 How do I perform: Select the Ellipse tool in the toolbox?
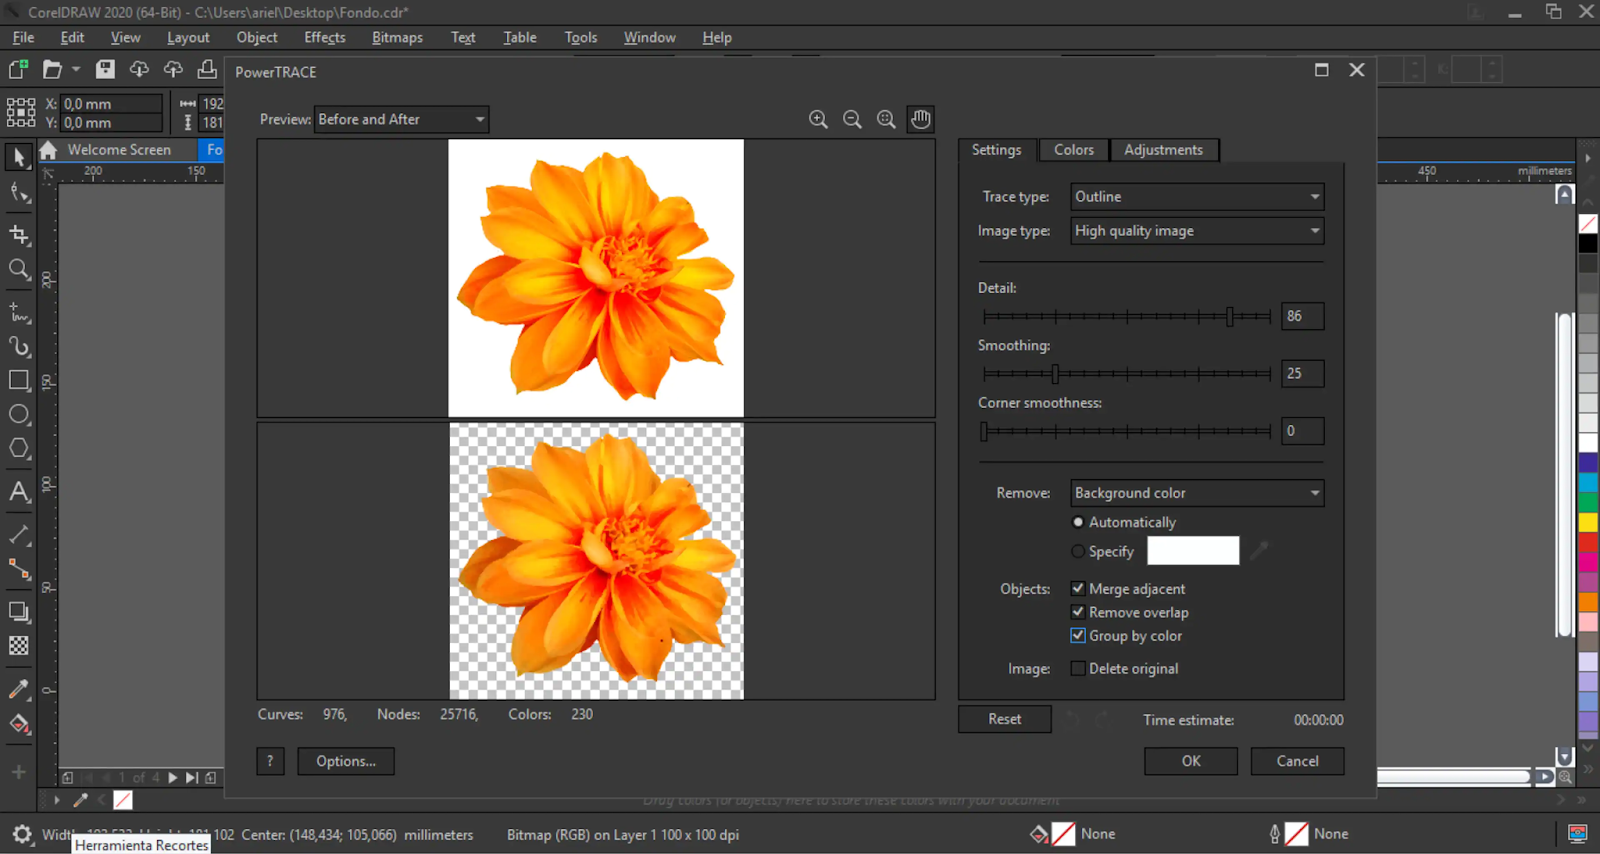click(19, 414)
